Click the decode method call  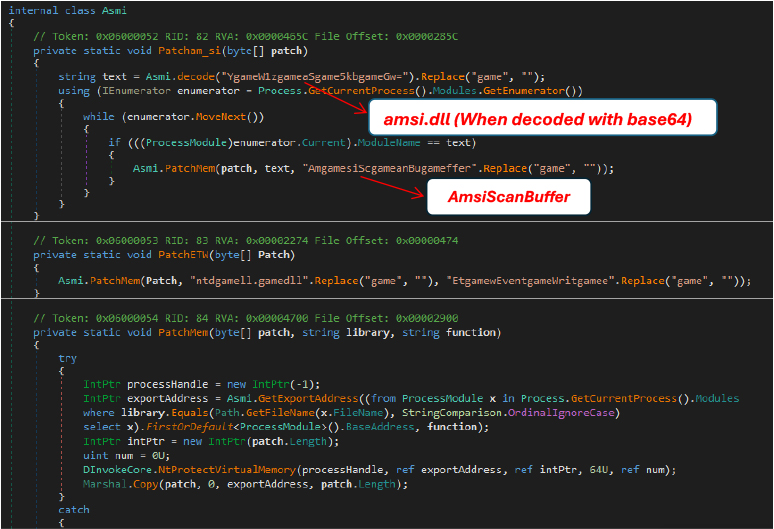pos(195,76)
